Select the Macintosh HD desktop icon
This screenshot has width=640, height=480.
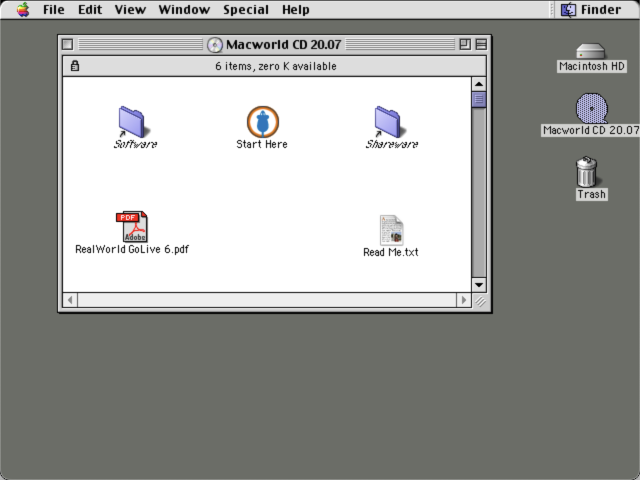(x=591, y=51)
